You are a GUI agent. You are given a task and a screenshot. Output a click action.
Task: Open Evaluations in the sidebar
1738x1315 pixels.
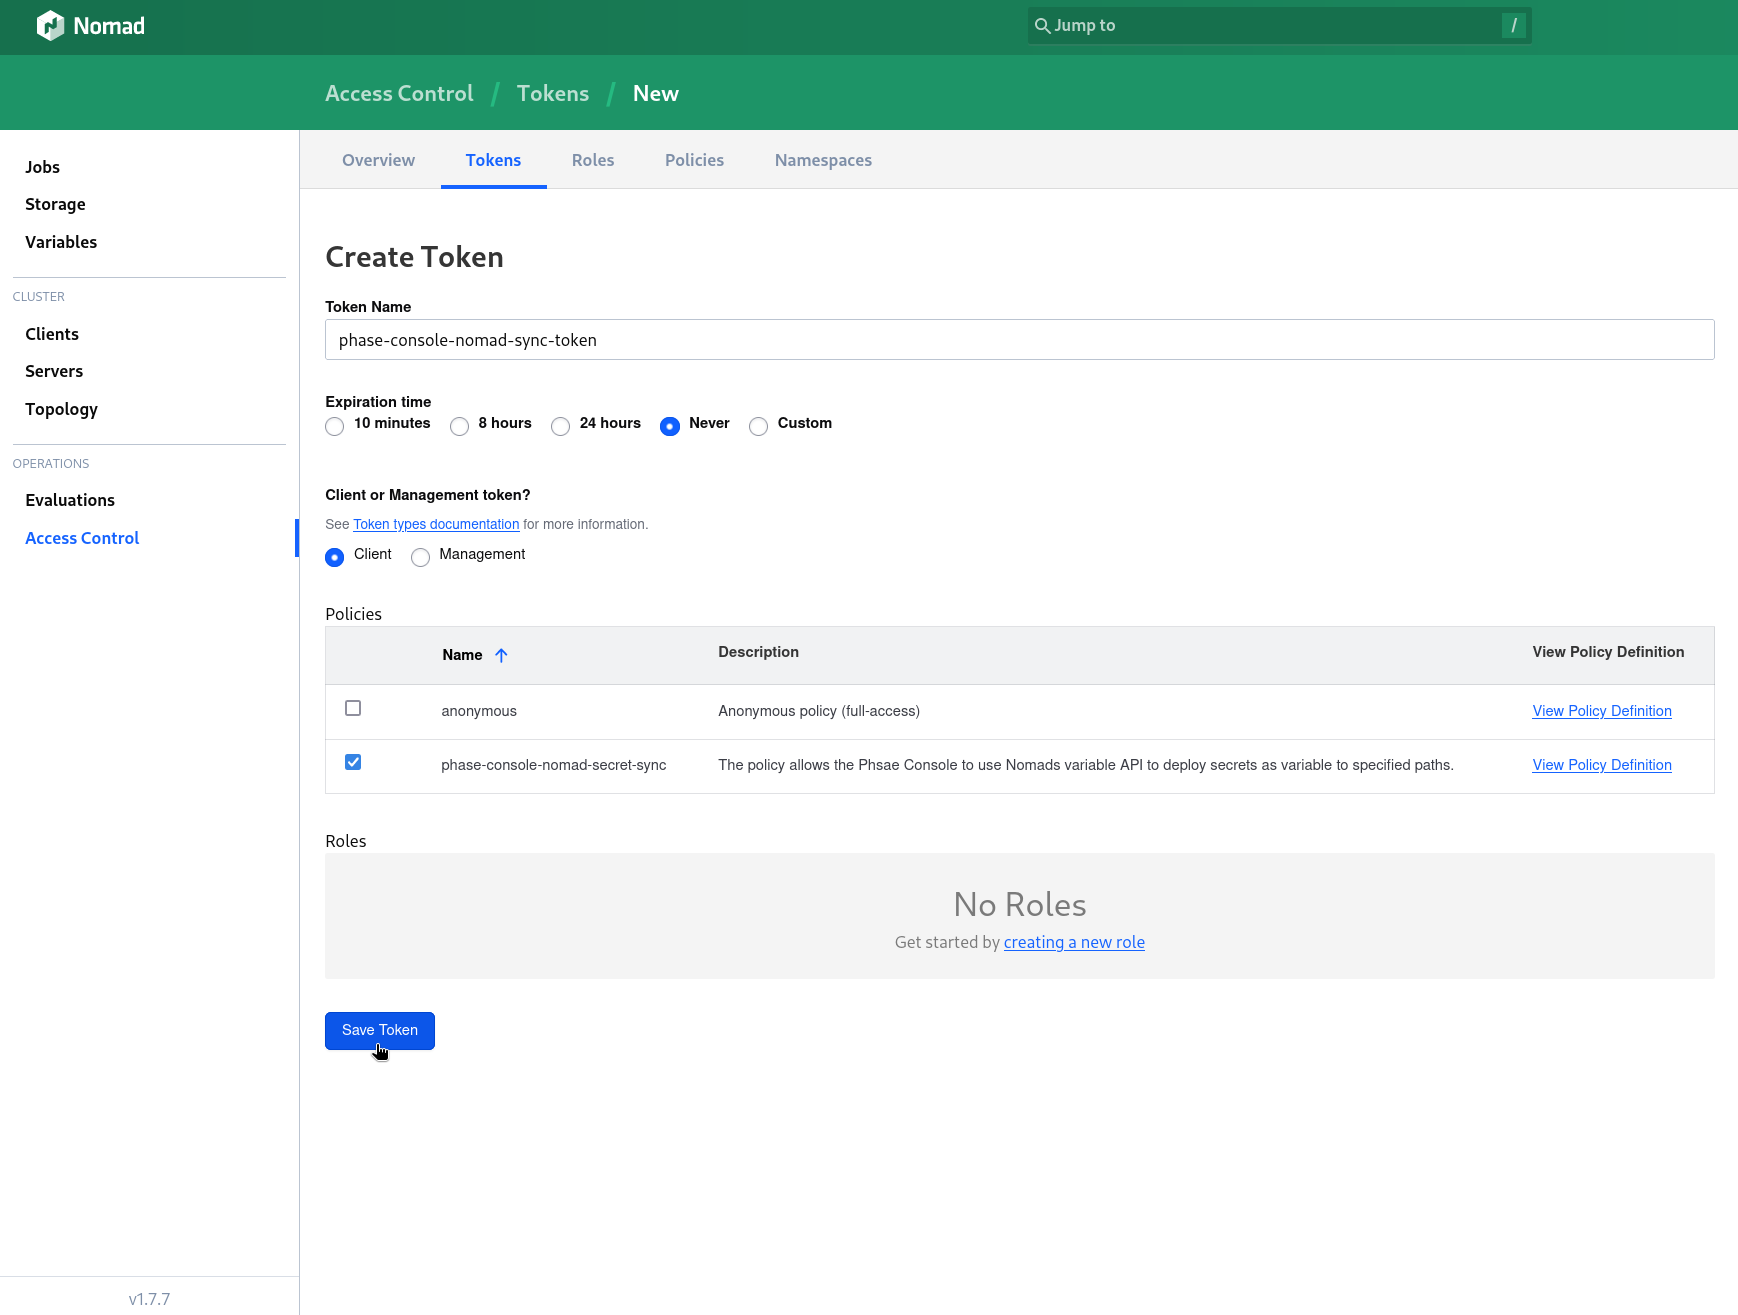click(x=70, y=500)
